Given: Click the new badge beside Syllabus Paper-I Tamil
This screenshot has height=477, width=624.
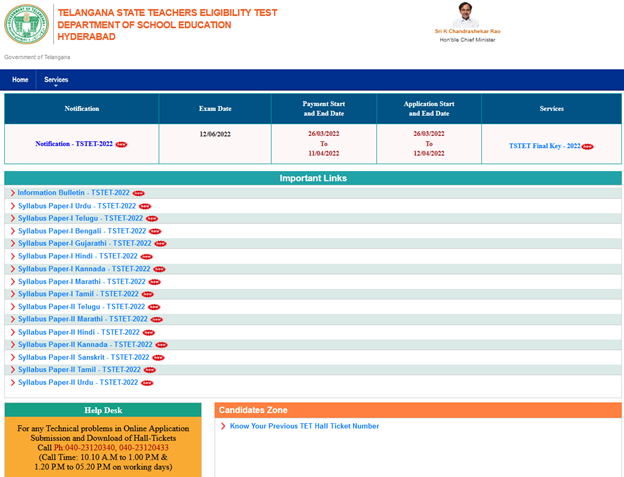Looking at the screenshot, I should pyautogui.click(x=148, y=294).
